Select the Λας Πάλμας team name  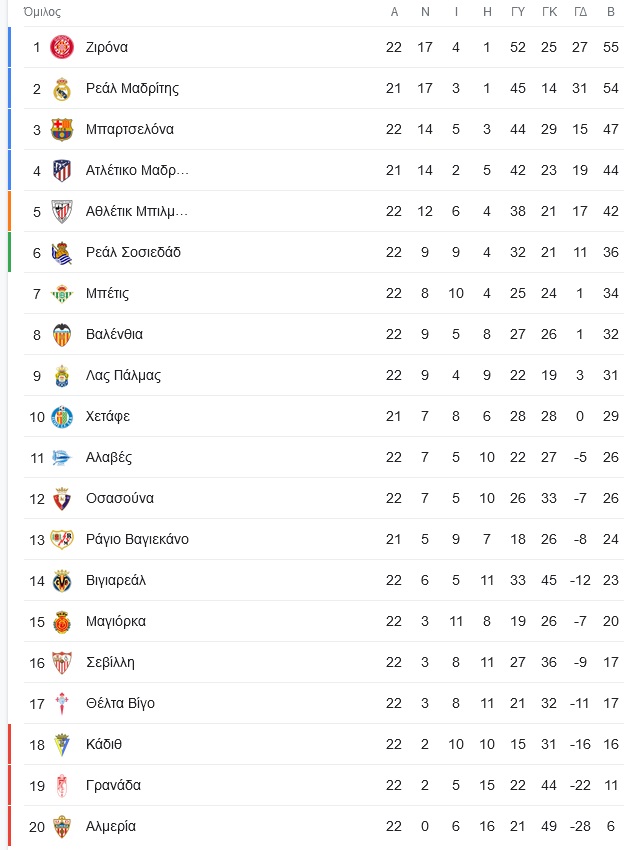[x=123, y=375]
